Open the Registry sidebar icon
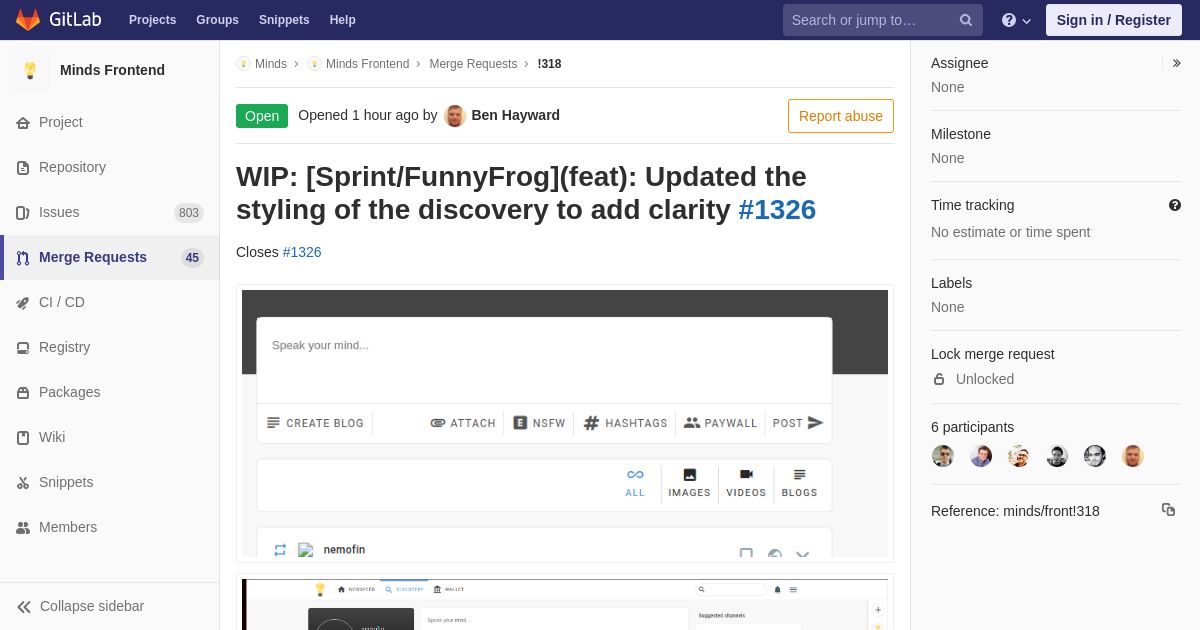 (x=23, y=348)
